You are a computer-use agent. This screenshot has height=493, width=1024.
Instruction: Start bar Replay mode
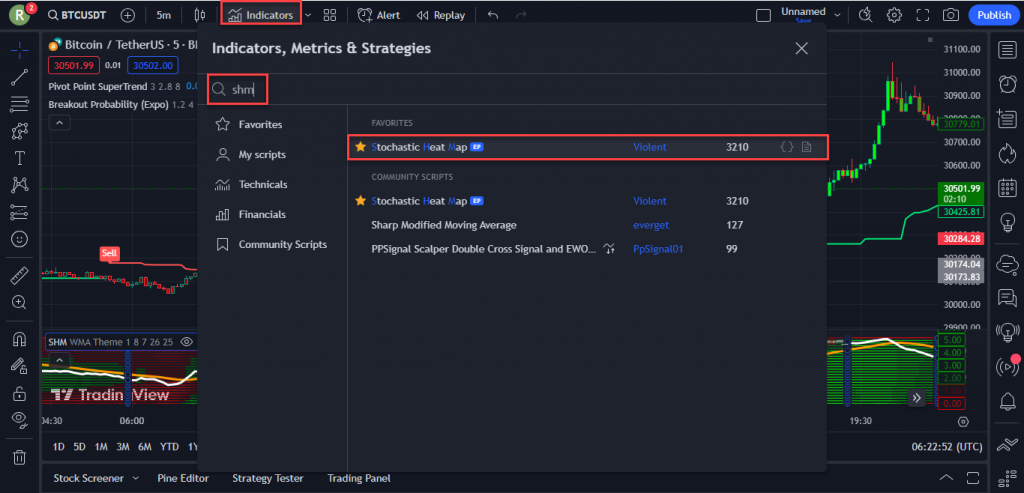click(x=441, y=15)
